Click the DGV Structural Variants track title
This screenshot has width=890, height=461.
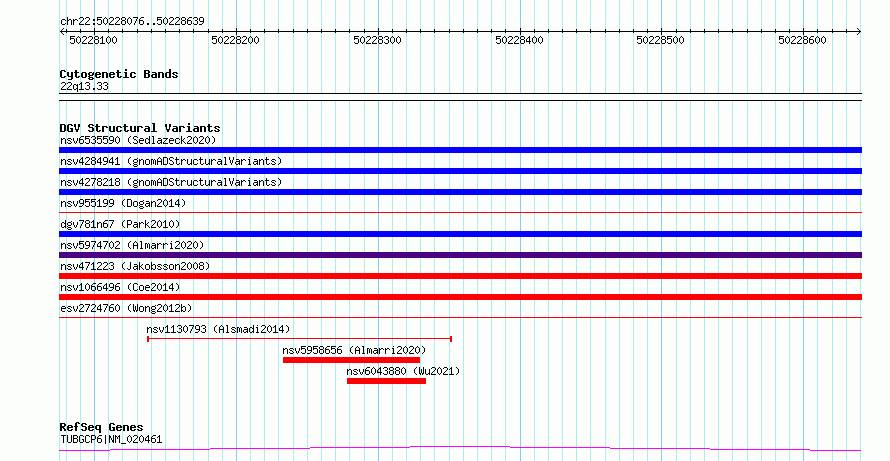[x=140, y=128]
